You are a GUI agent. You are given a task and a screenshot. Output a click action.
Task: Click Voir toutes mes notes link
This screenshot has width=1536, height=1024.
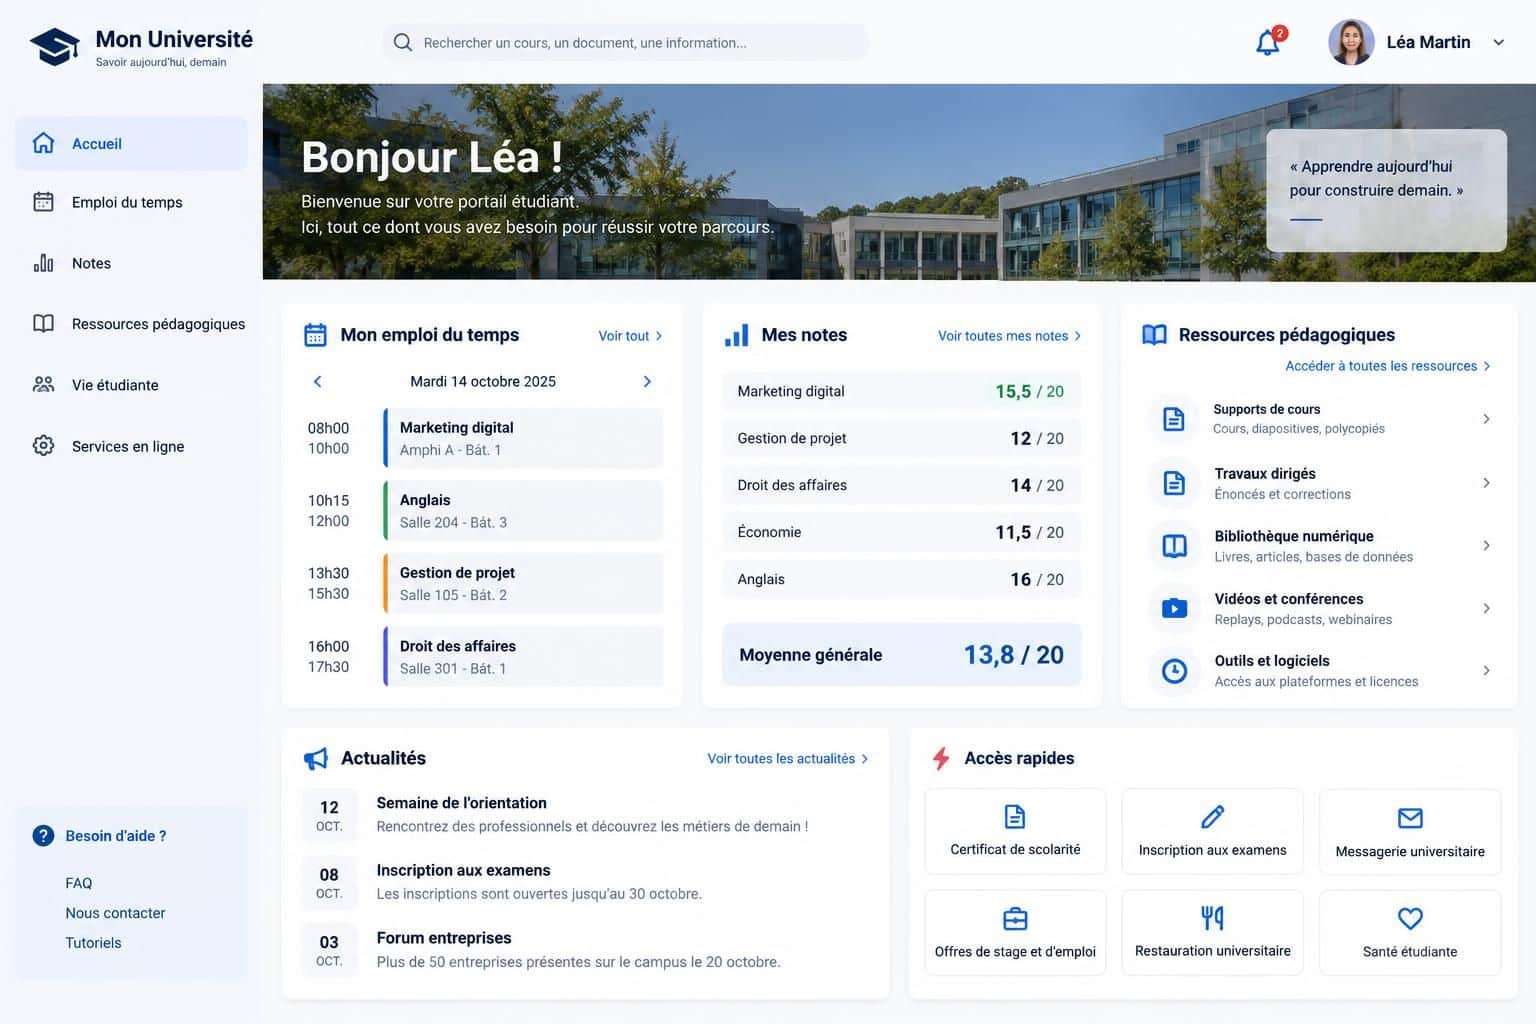[1009, 336]
